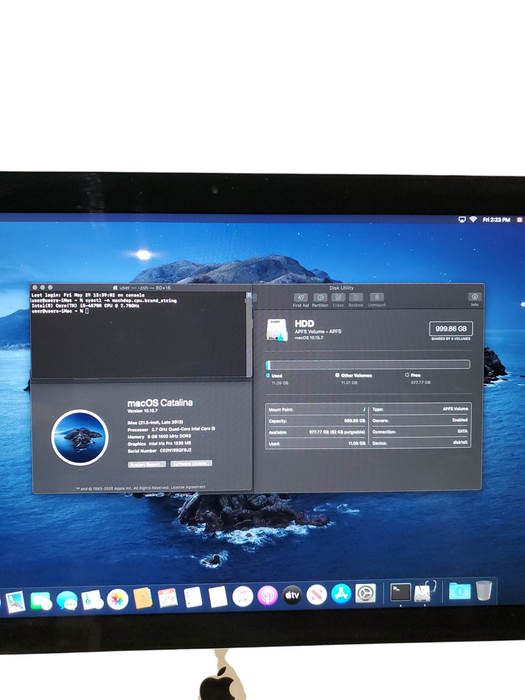
Task: Click the Software Update button
Action: (x=191, y=463)
